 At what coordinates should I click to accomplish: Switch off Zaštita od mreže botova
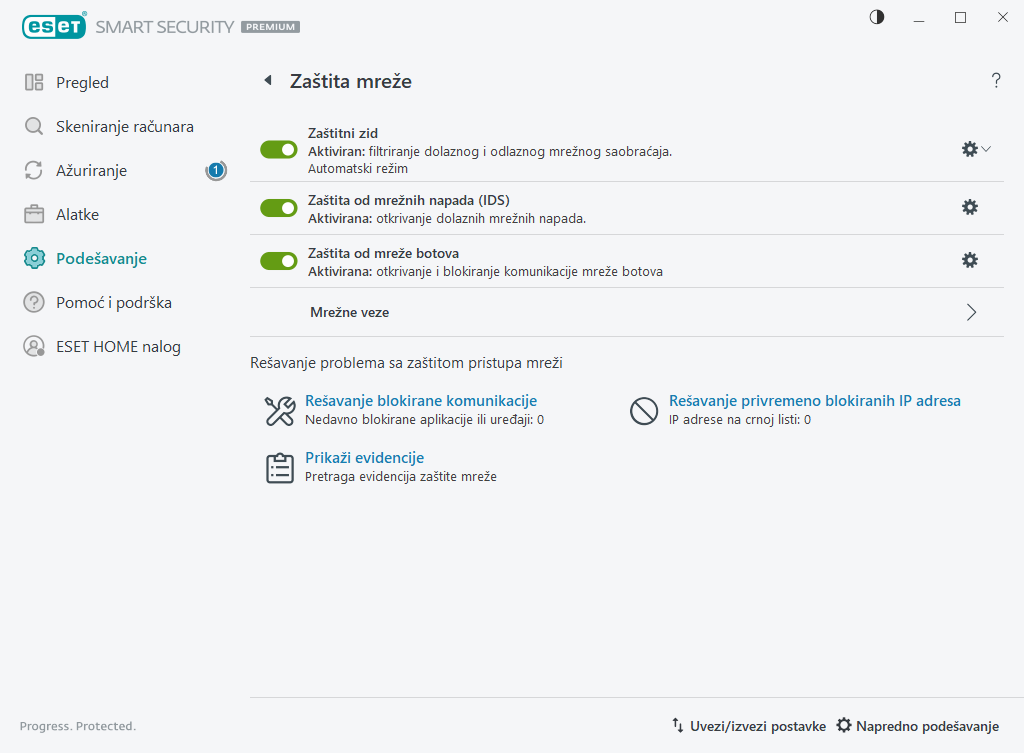pos(279,260)
